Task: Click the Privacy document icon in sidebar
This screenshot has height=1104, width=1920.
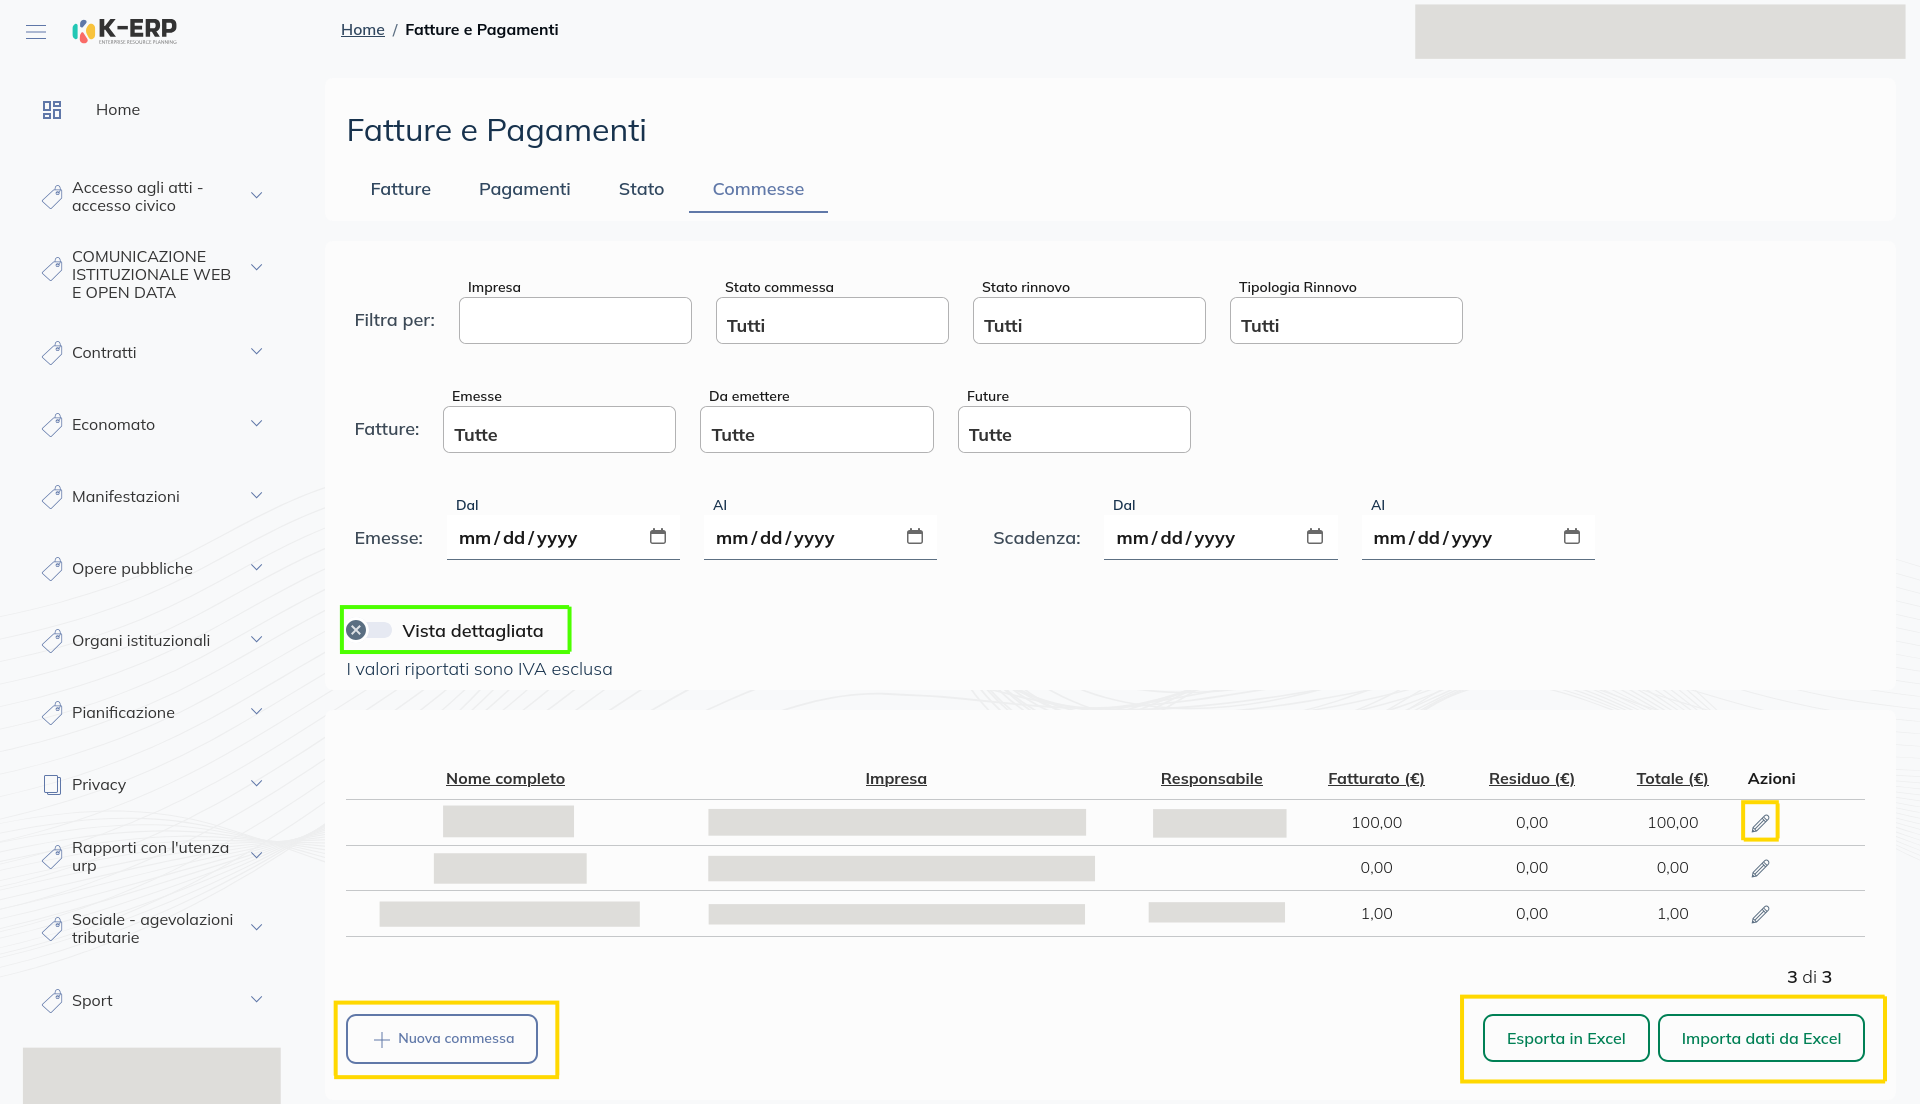Action: pos(52,785)
